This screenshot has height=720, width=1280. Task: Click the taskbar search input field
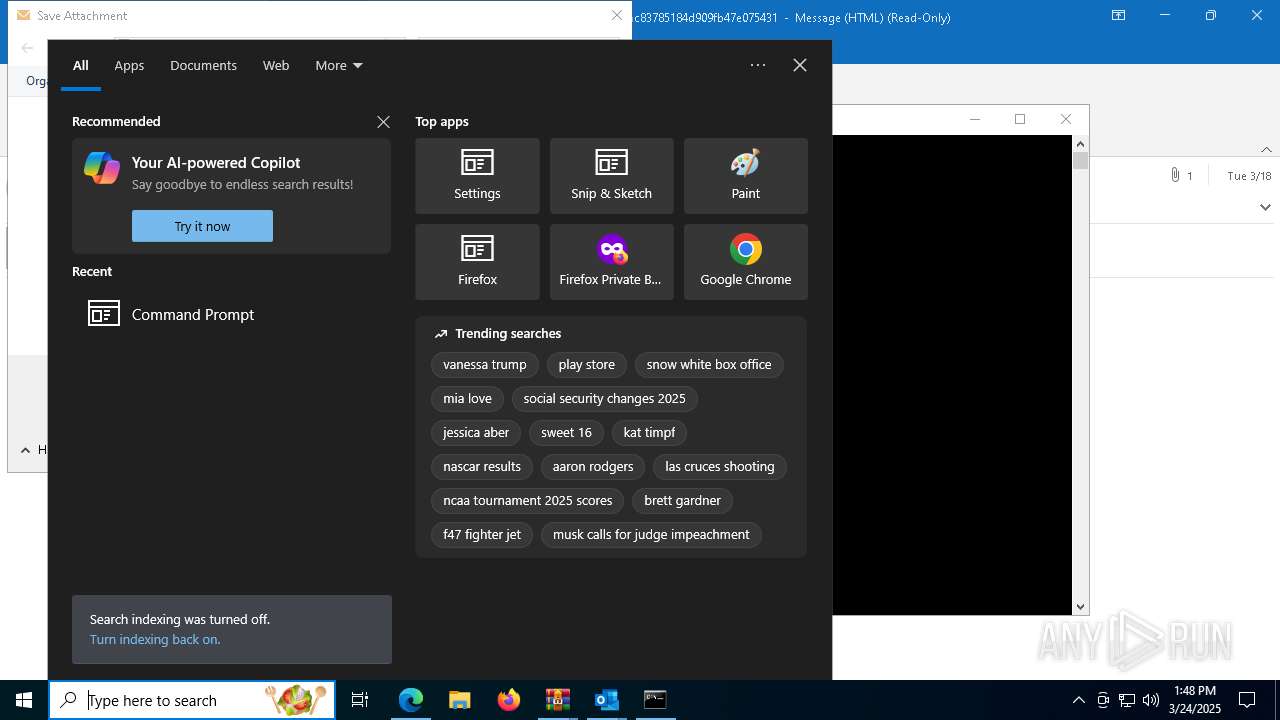[192, 700]
